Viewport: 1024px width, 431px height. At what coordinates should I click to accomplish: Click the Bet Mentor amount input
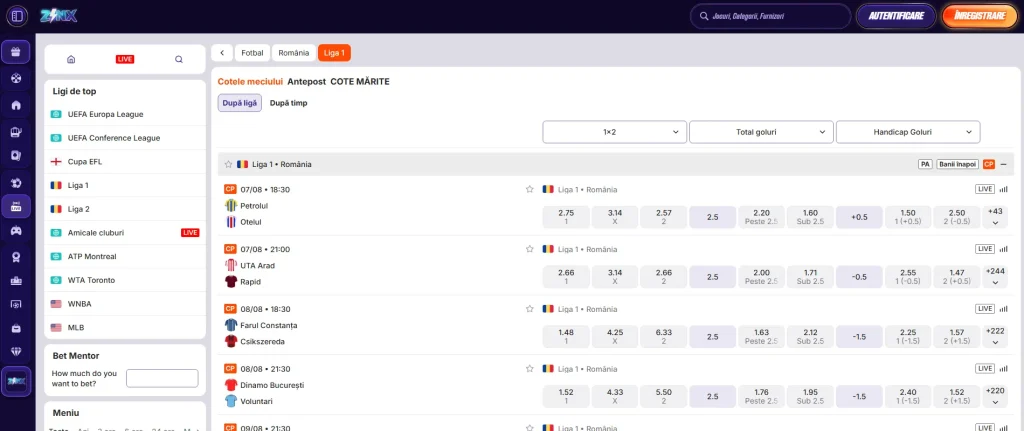(x=162, y=378)
